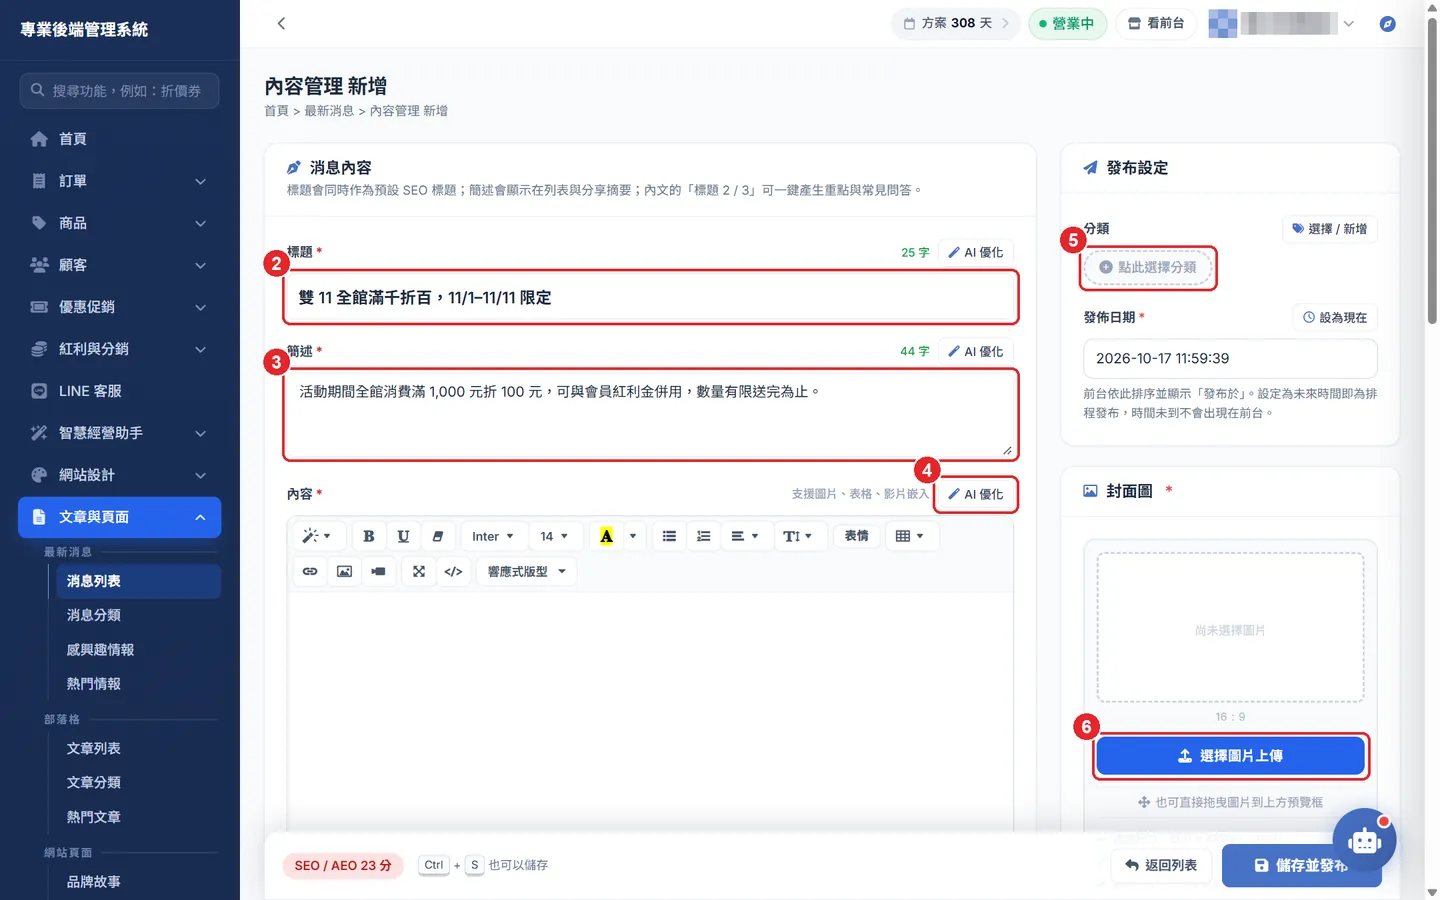Click 設為現在 date button

[1335, 317]
